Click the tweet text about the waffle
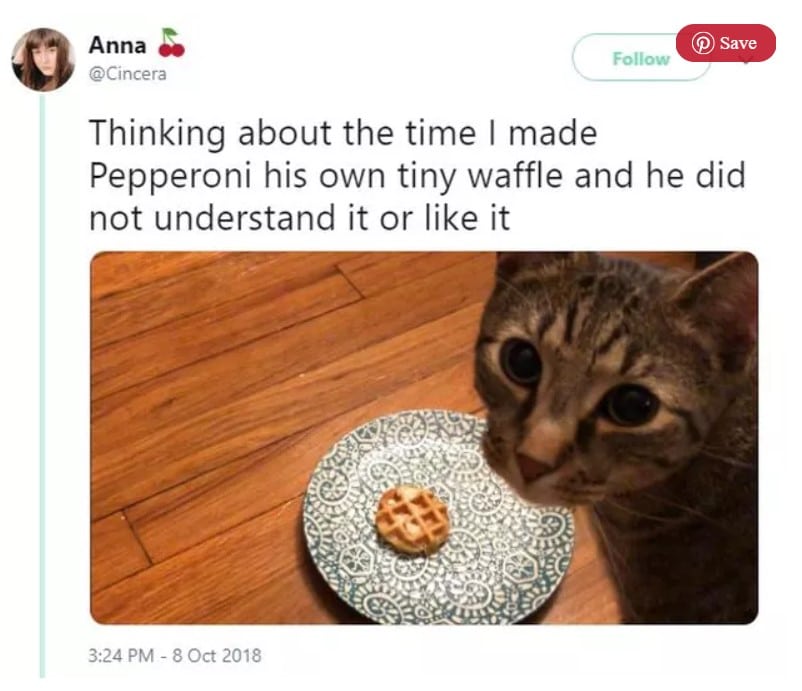The width and height of the screenshot is (802, 691). pos(417,175)
